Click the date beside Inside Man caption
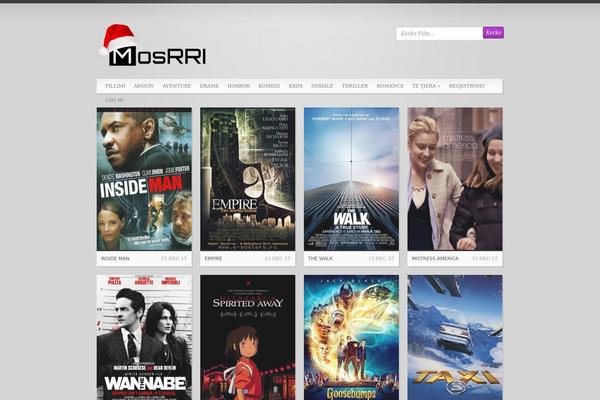Screen dimensions: 600x400 click(x=174, y=259)
